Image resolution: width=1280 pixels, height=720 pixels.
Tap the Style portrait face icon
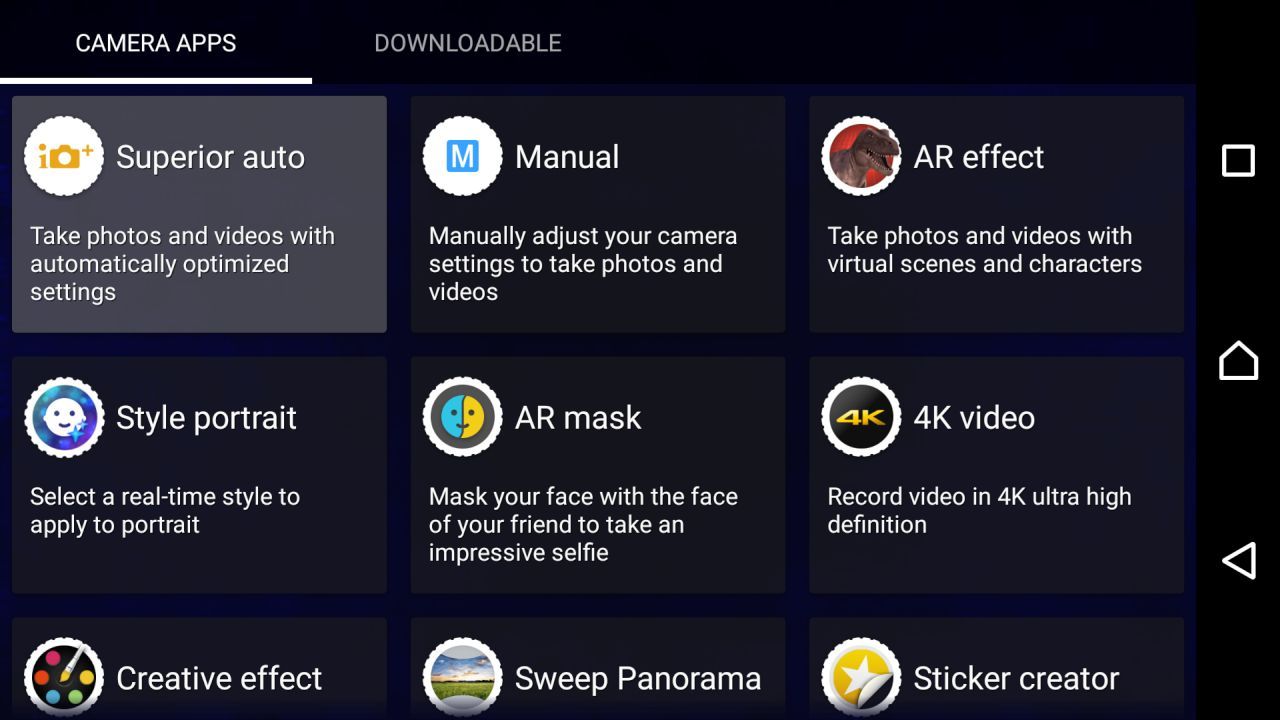tap(64, 417)
